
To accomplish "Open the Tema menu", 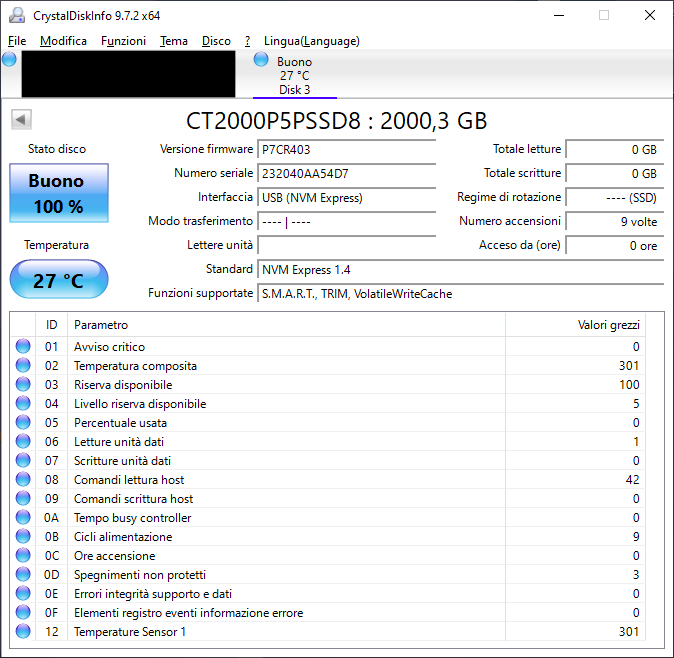I will 174,41.
